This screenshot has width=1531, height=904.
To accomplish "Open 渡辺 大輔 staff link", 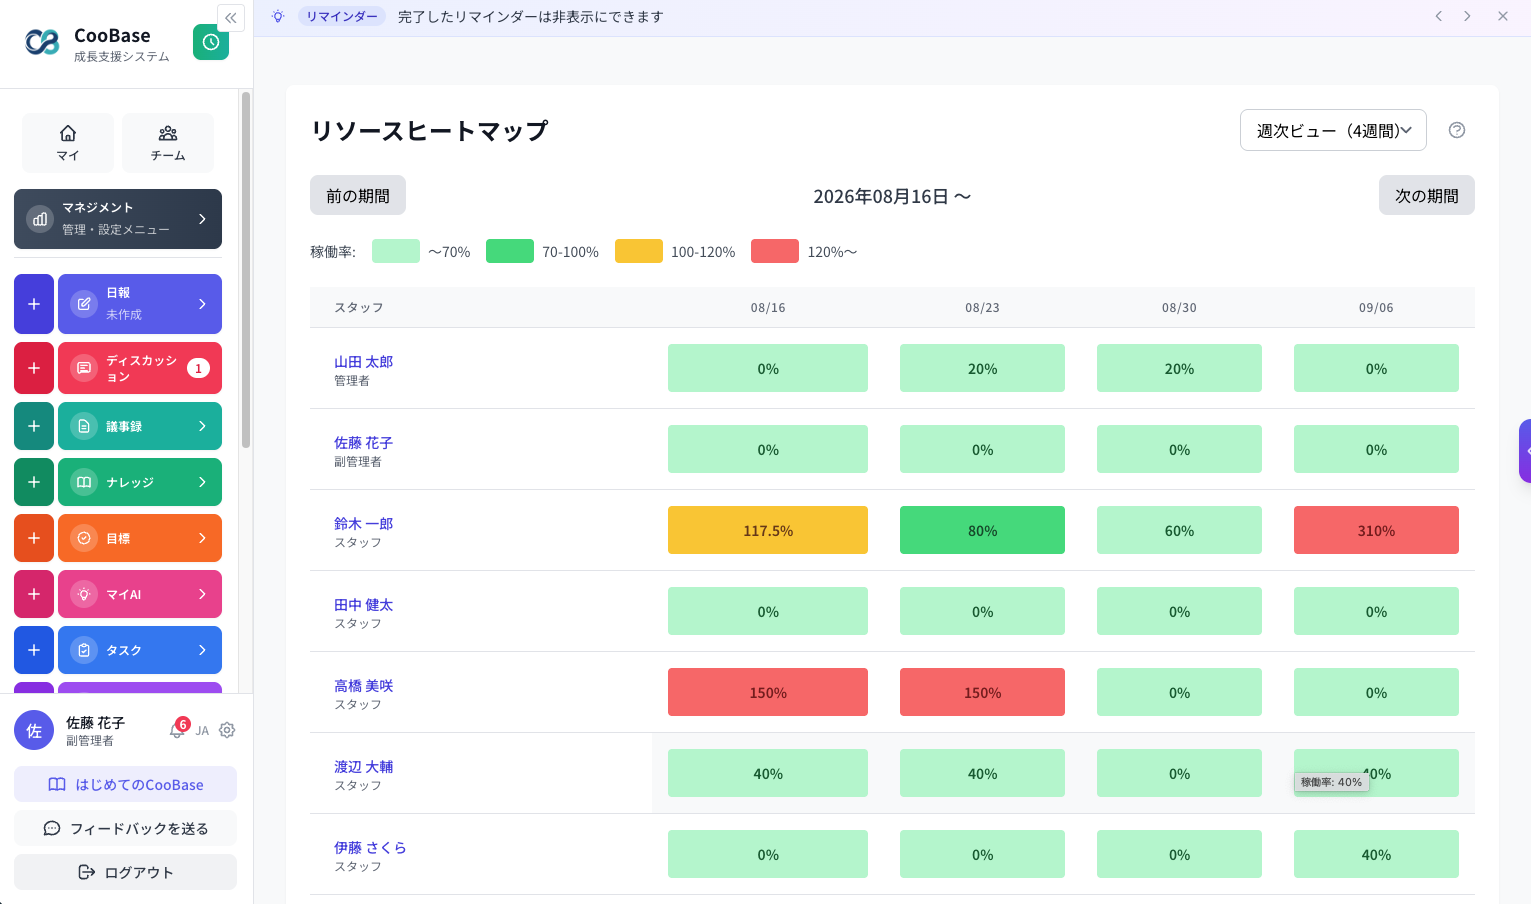I will pyautogui.click(x=364, y=766).
